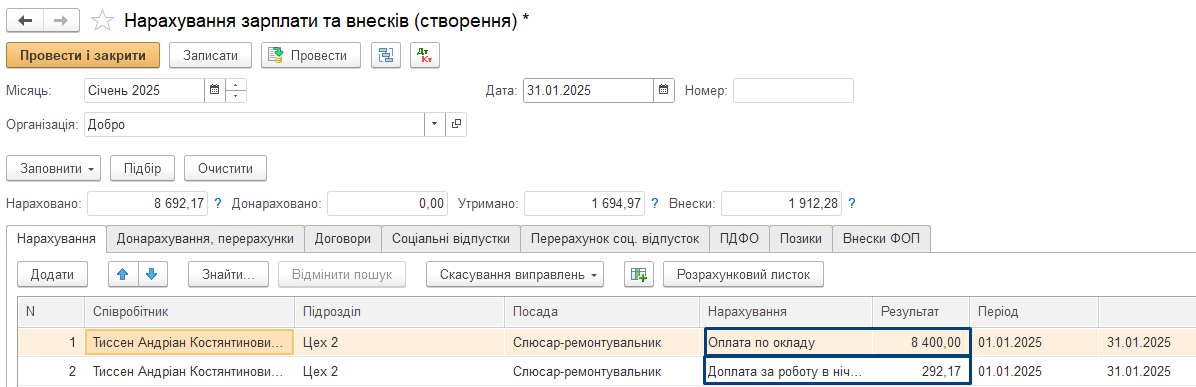
Task: Go back with the left arrow button
Action: click(x=24, y=21)
